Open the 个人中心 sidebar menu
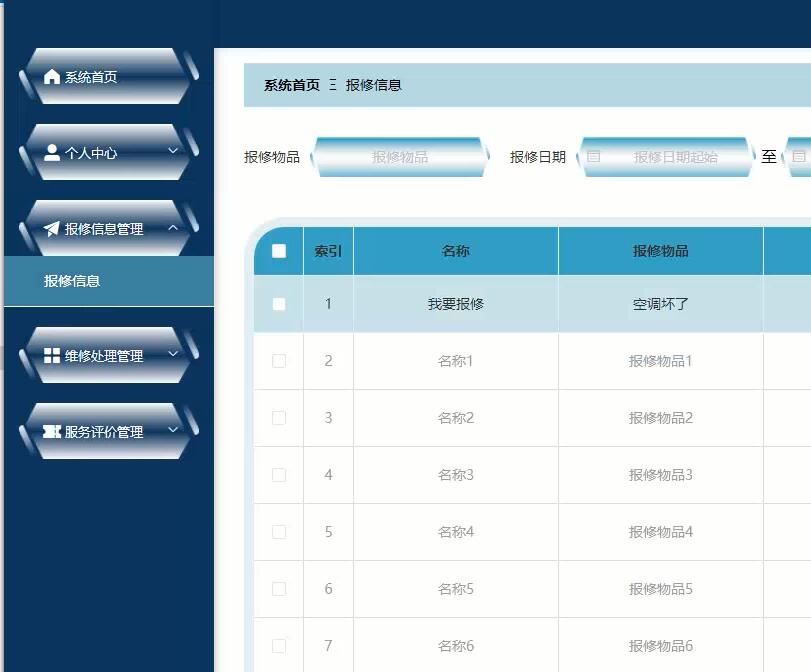Image resolution: width=811 pixels, height=672 pixels. (109, 153)
